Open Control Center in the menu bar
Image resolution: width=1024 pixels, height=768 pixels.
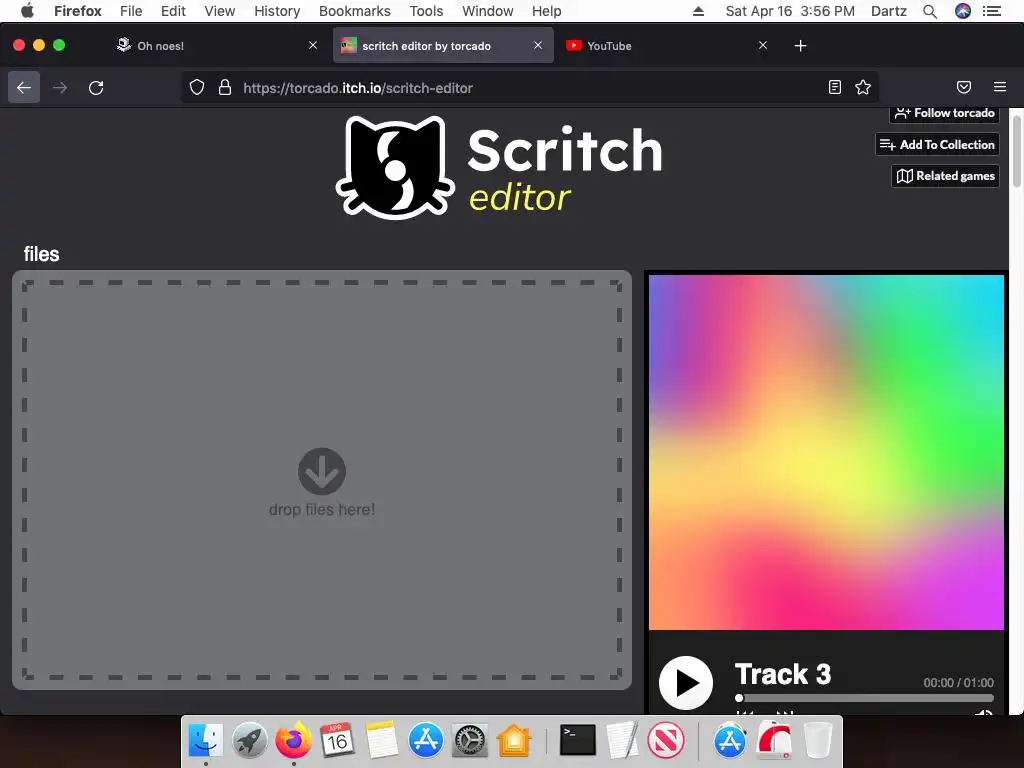(x=991, y=11)
